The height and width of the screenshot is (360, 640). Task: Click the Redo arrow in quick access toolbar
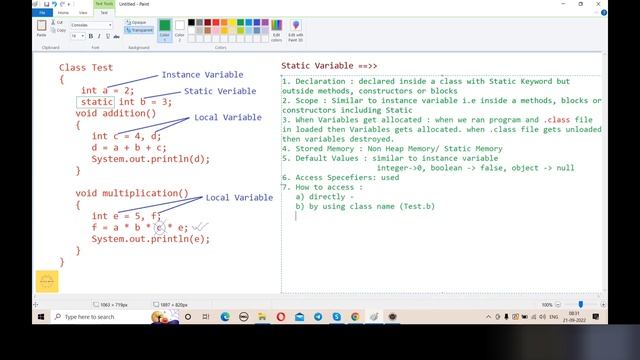(62, 4)
